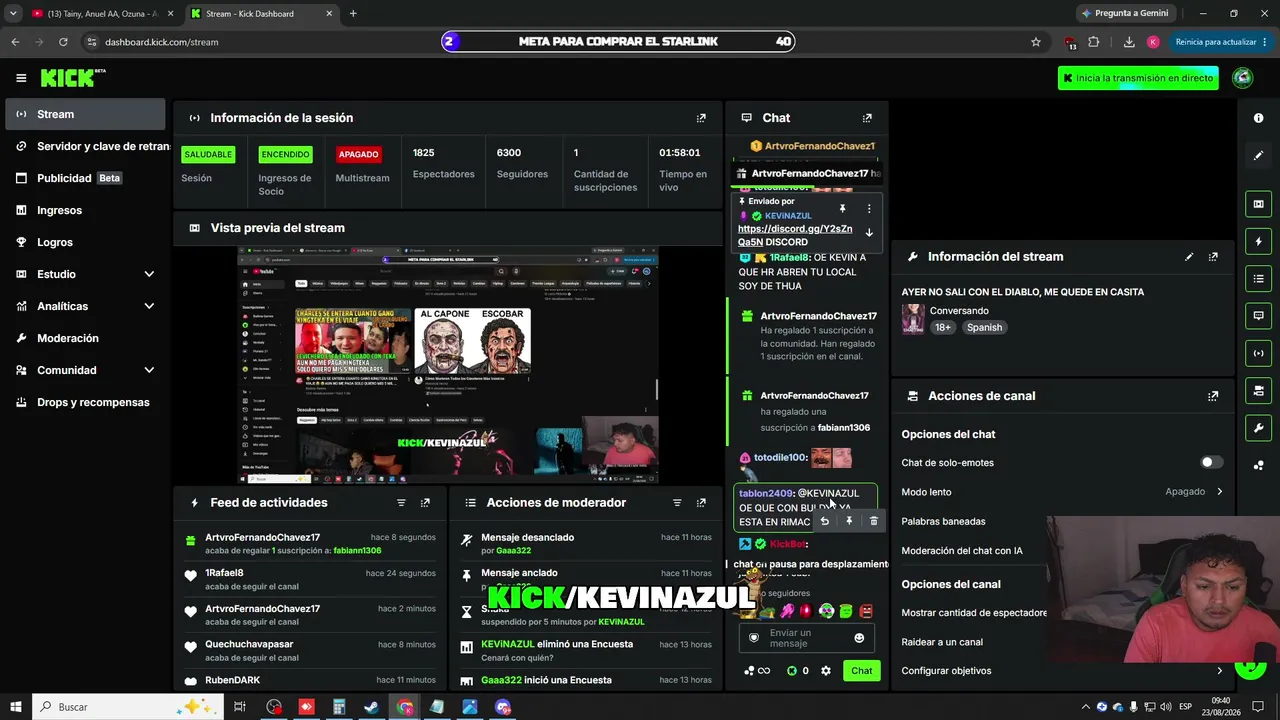This screenshot has width=1280, height=720.
Task: Pop out the Información de la sesión panel
Action: point(701,118)
